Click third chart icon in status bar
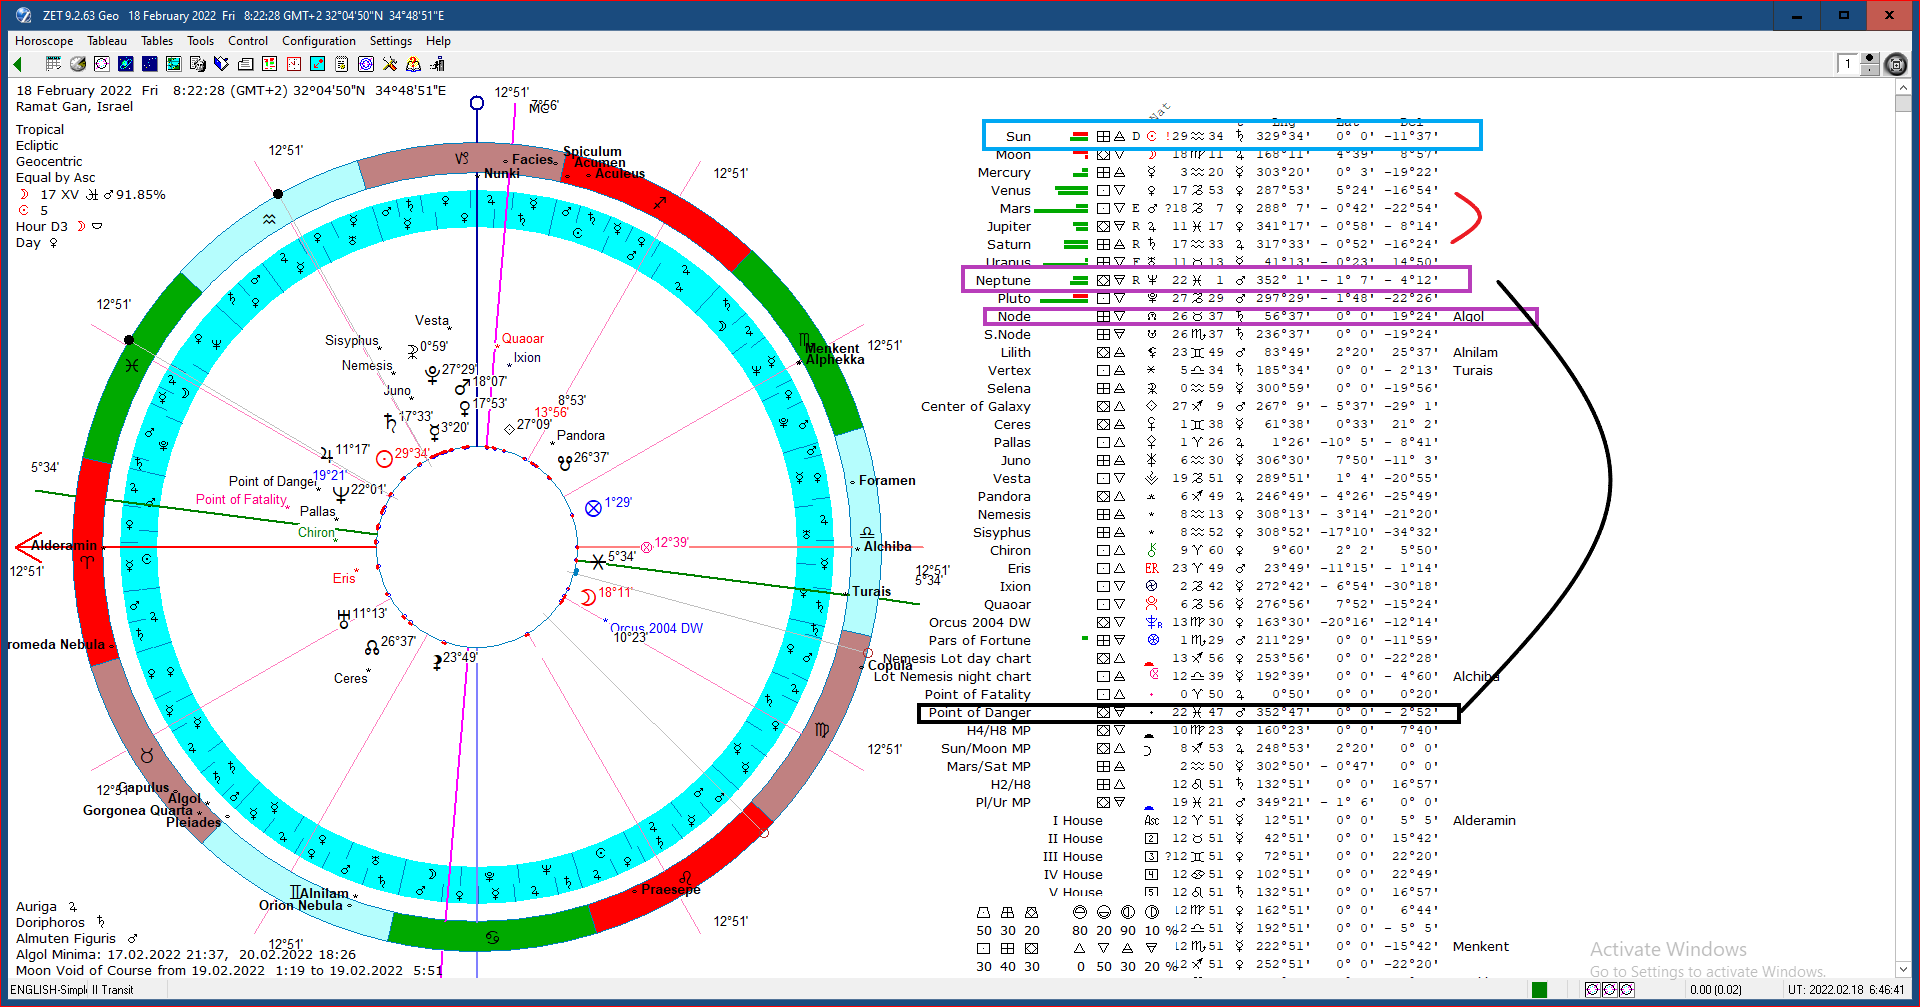This screenshot has height=1007, width=1920. coord(1627,990)
